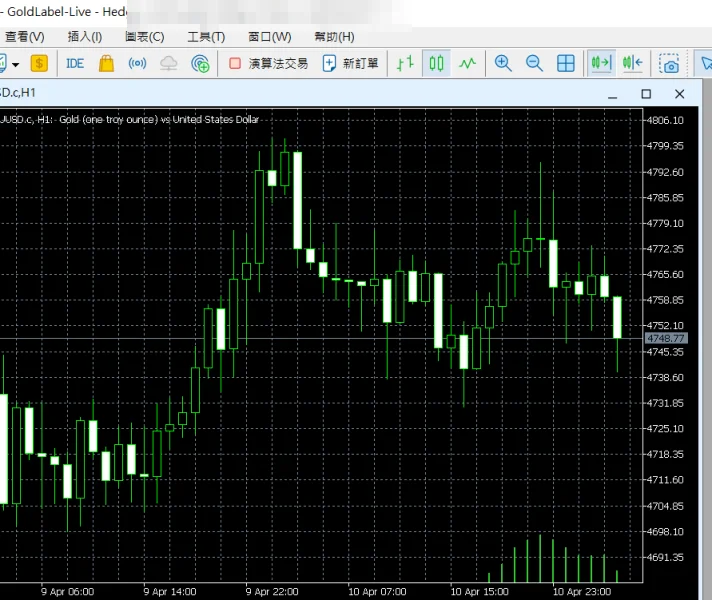The image size is (712, 600).
Task: Click the gold dollar sign icon
Action: [x=39, y=63]
